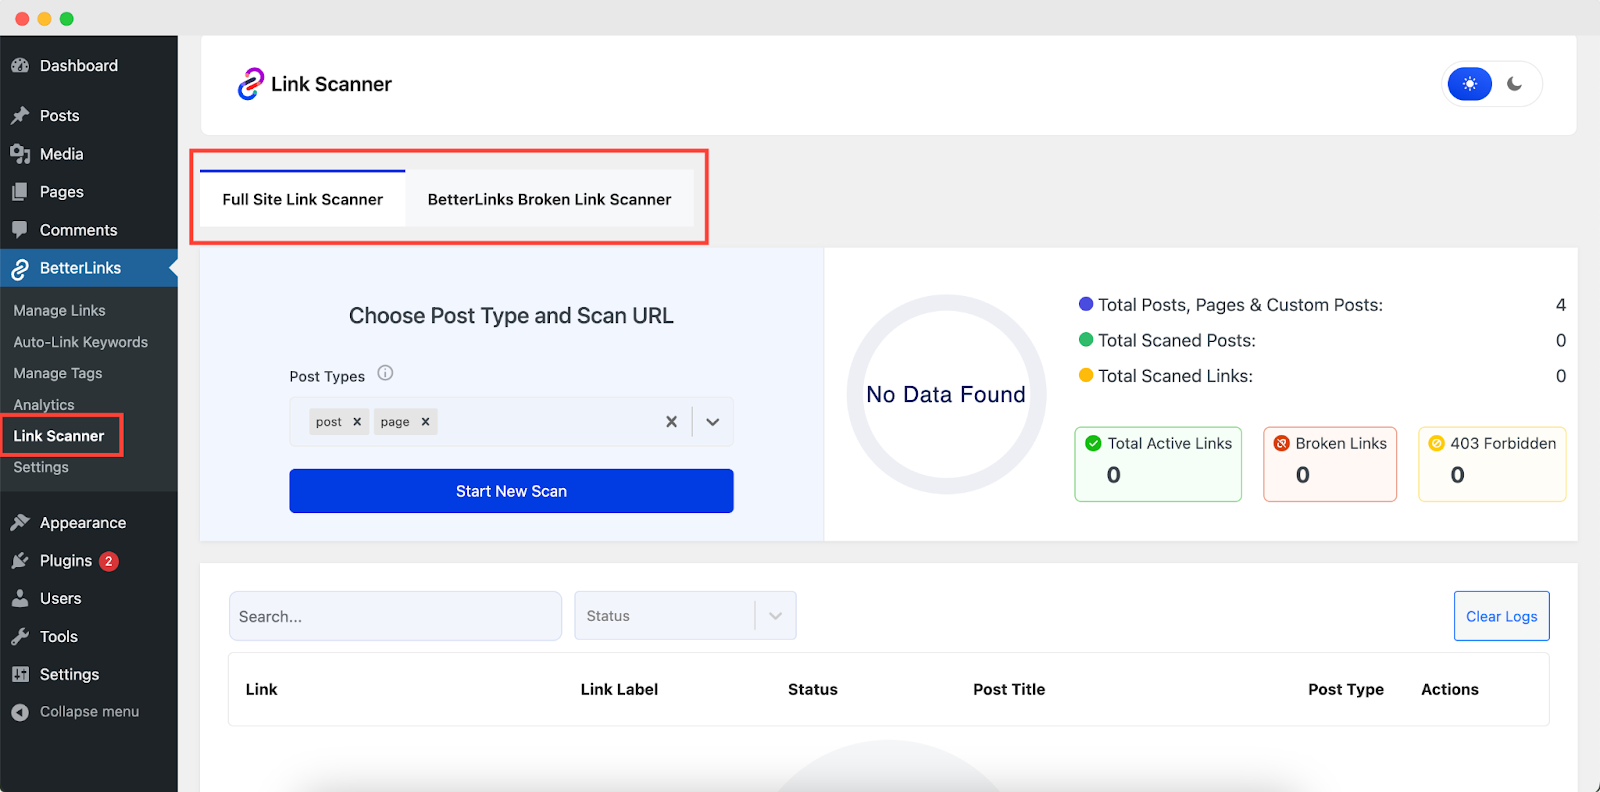Click the Users person icon
Screen dimensions: 1600x792
(20, 599)
